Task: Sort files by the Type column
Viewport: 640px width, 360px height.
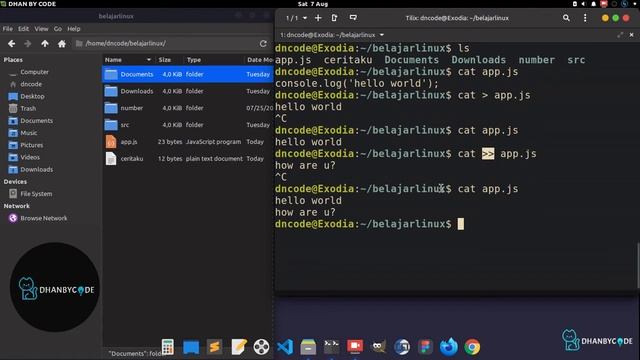Action: [x=213, y=60]
